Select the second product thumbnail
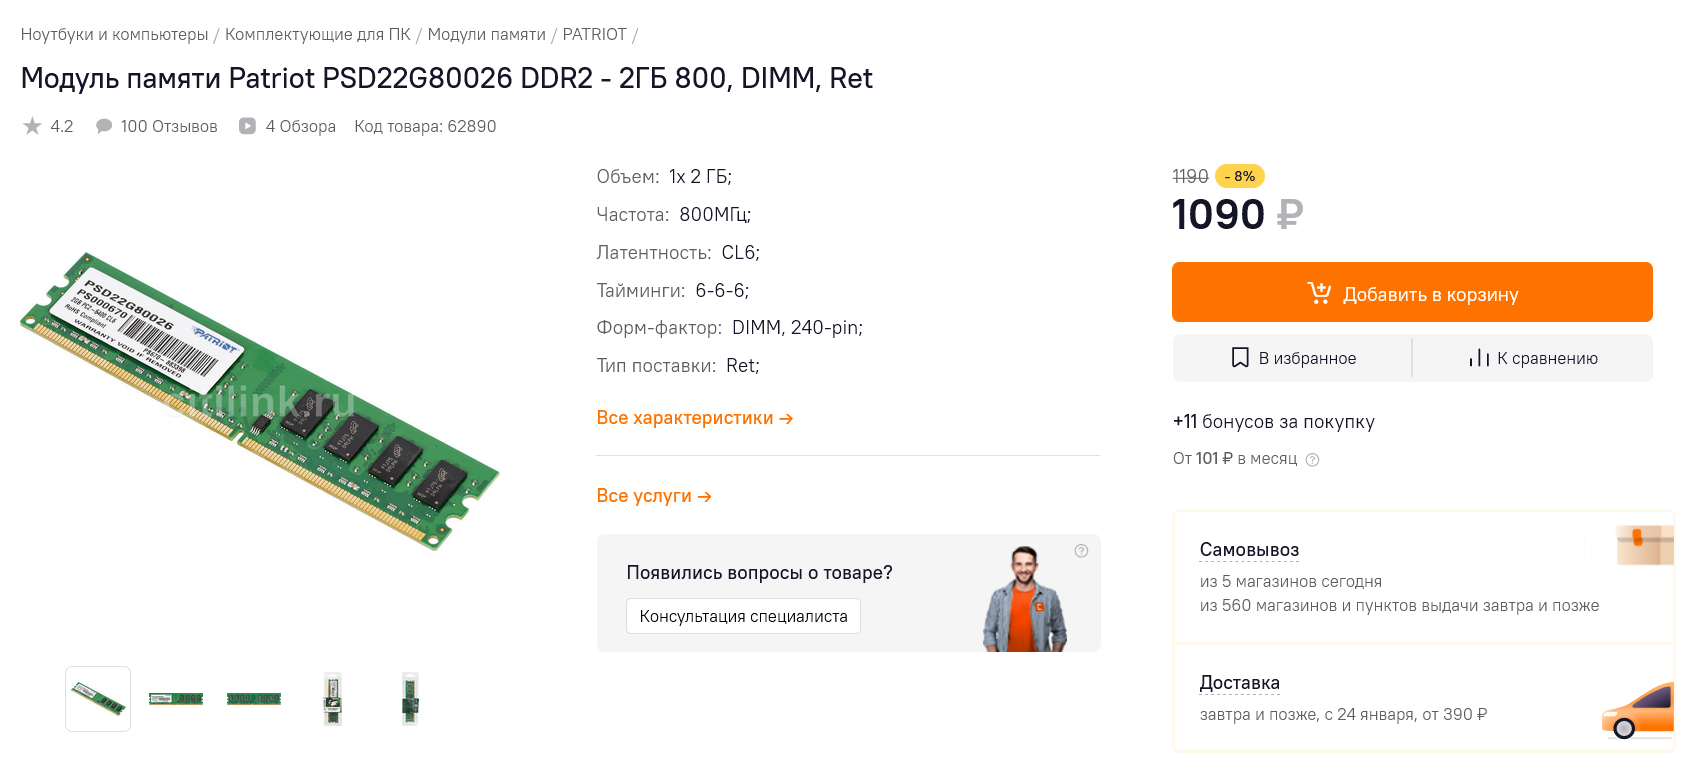Image resolution: width=1707 pixels, height=782 pixels. [x=176, y=699]
